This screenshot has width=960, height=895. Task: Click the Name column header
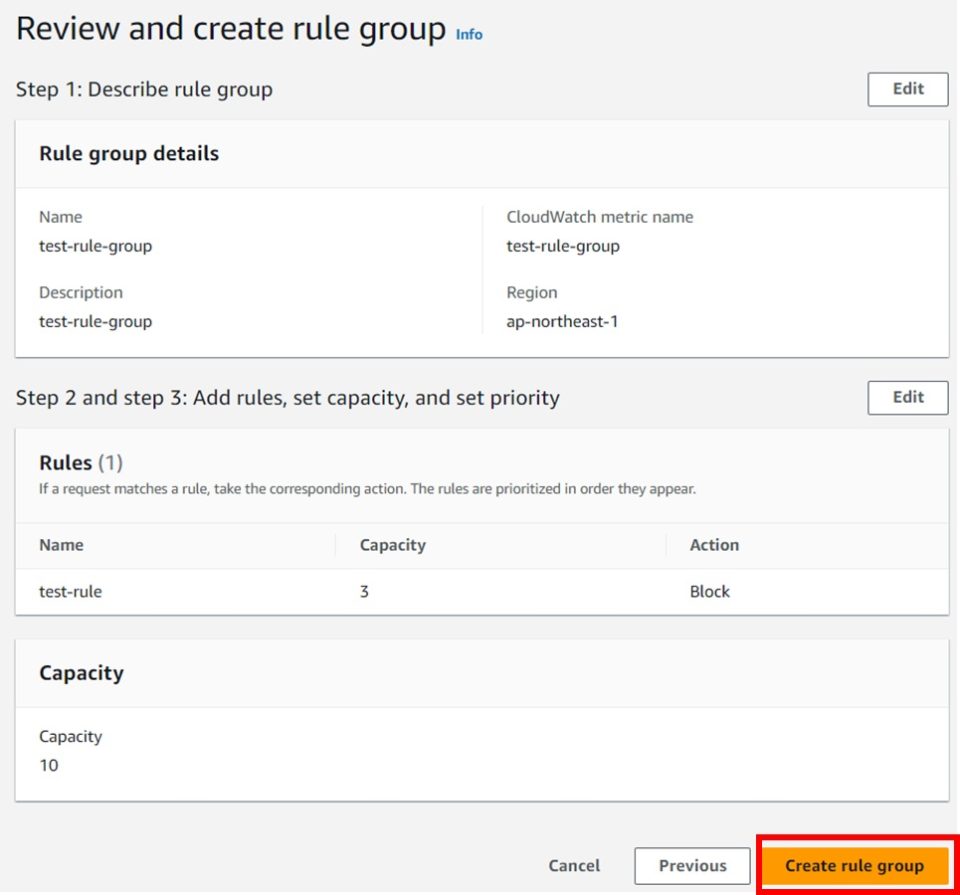[61, 545]
